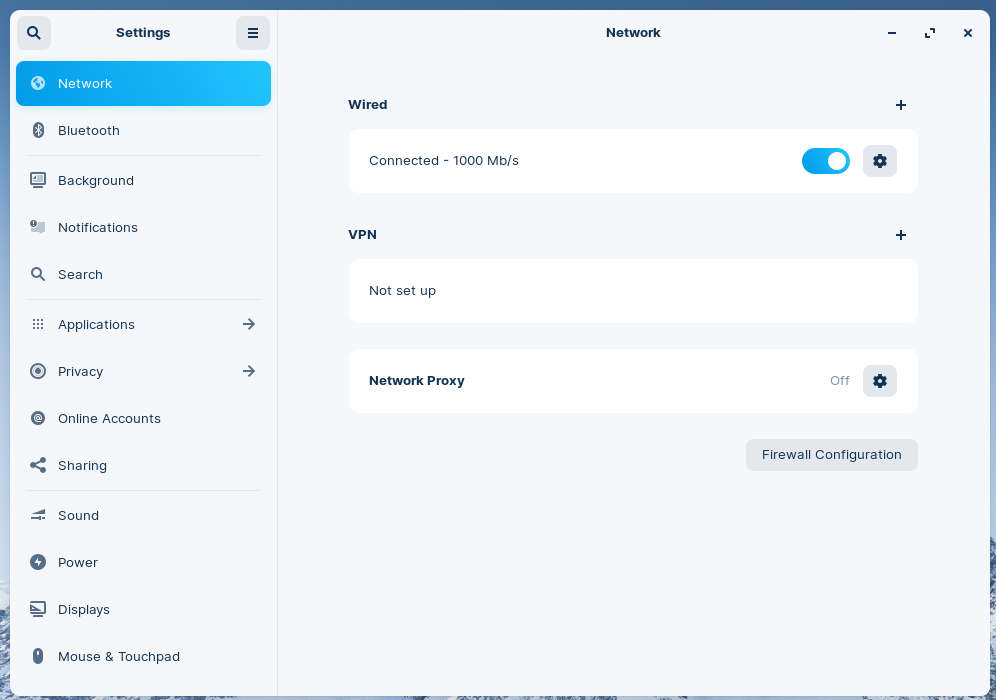Viewport: 996px width, 700px height.
Task: Go to Background settings
Action: tap(96, 180)
